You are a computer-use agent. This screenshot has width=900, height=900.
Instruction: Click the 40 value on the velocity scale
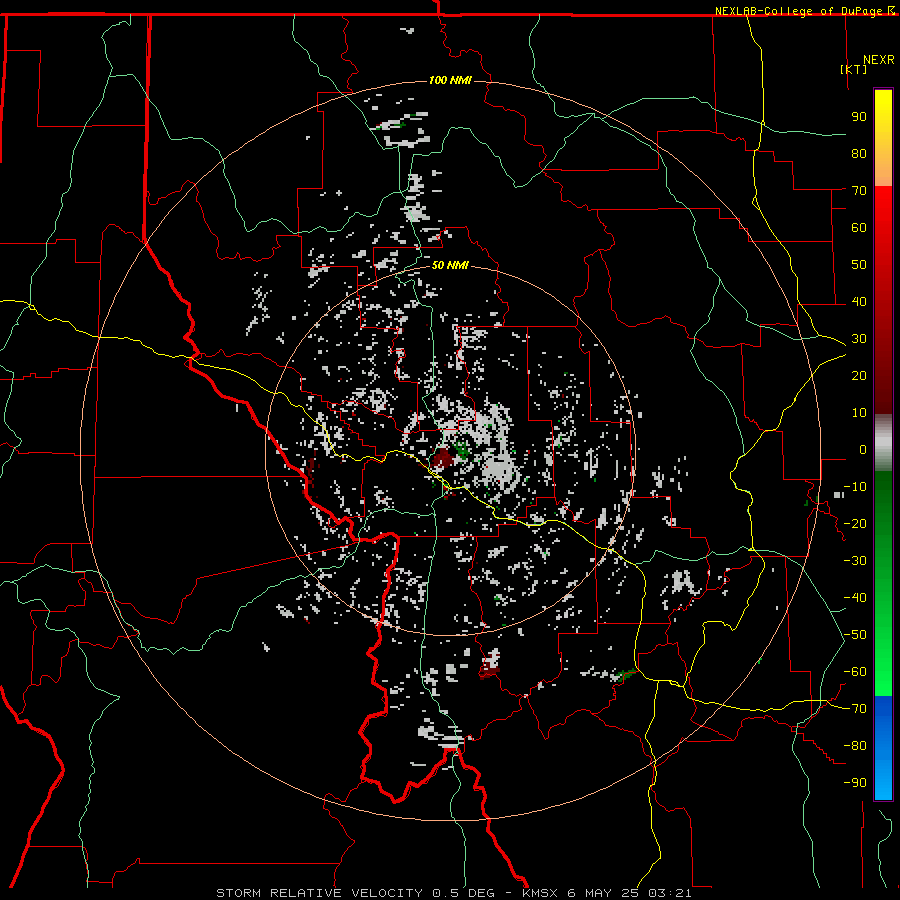[859, 302]
